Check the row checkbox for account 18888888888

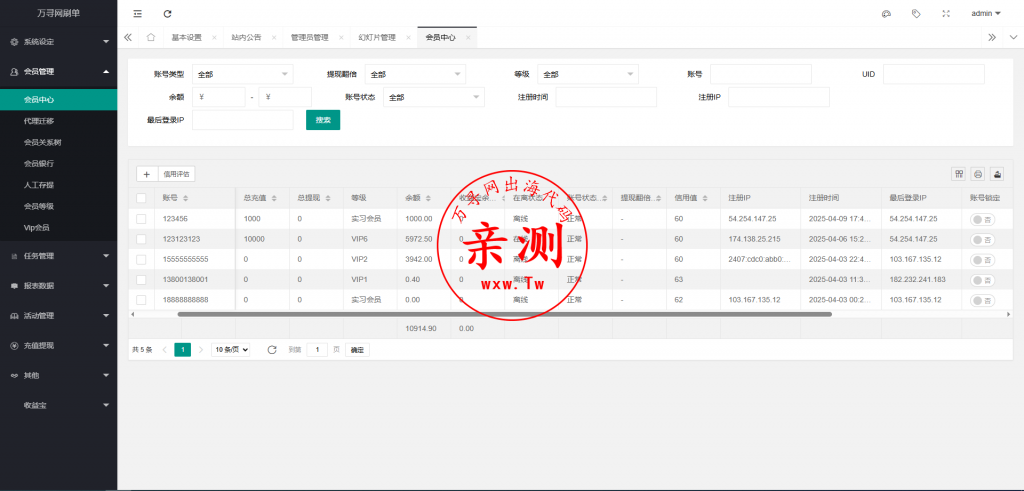[x=141, y=300]
